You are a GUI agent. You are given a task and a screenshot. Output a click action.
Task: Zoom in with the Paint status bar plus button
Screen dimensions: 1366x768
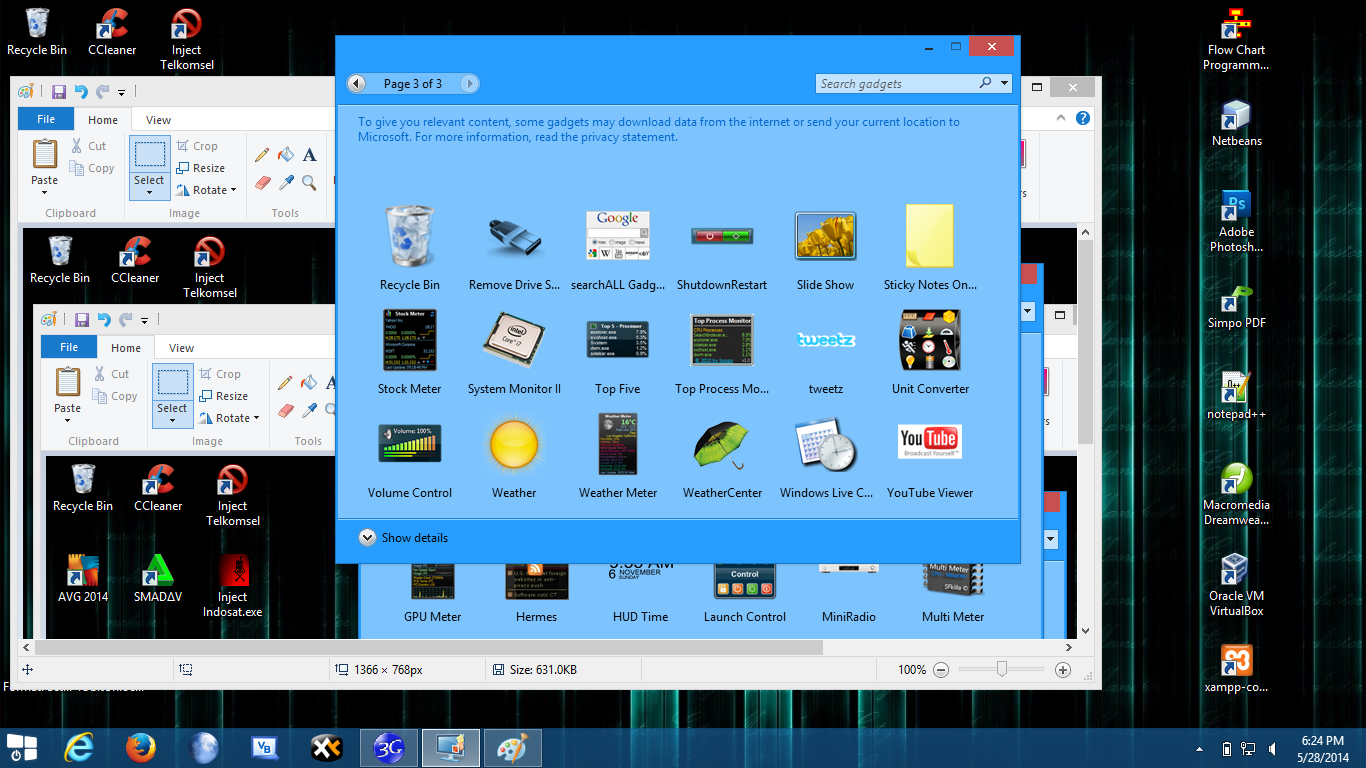[1063, 670]
